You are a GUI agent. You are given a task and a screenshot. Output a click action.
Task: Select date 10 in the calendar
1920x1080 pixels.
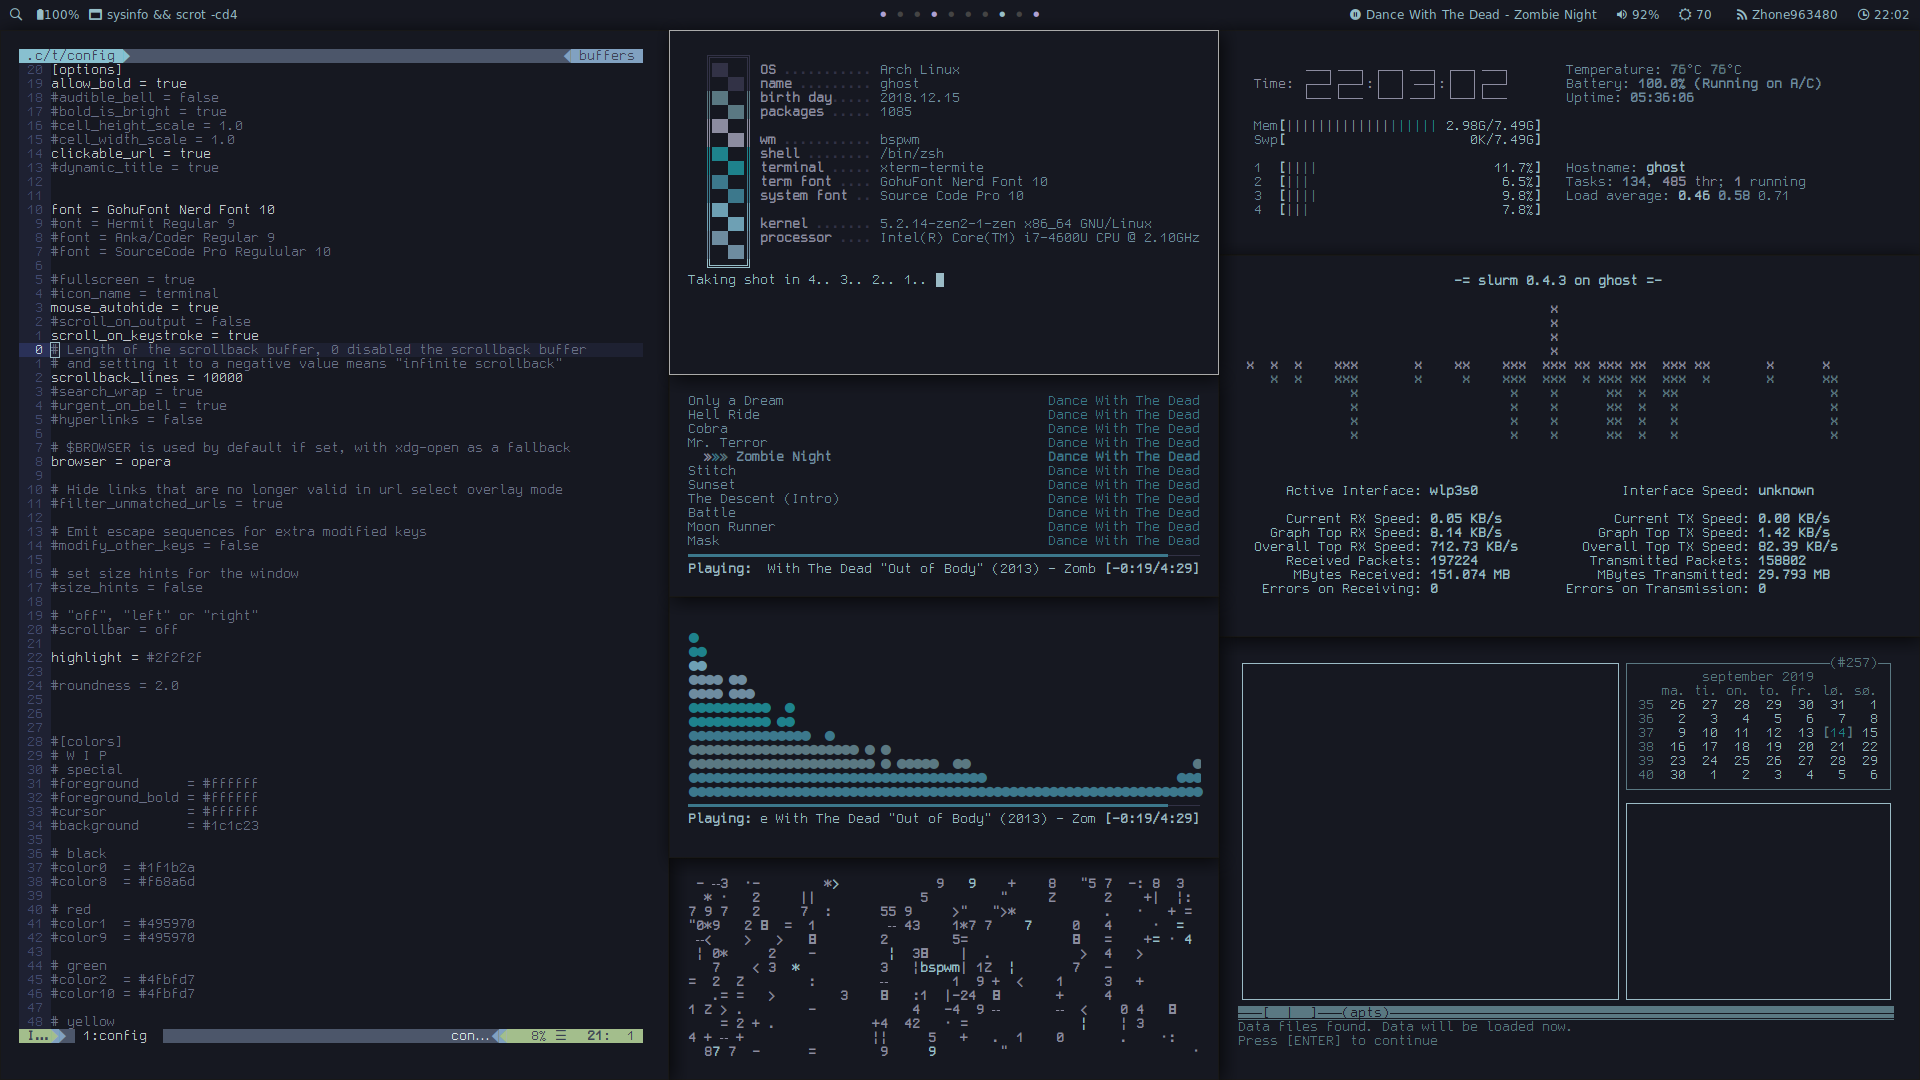pos(1709,733)
